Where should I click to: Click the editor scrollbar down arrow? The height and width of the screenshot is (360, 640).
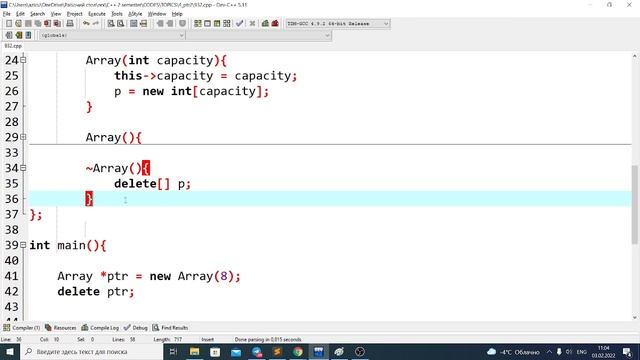[x=635, y=318]
